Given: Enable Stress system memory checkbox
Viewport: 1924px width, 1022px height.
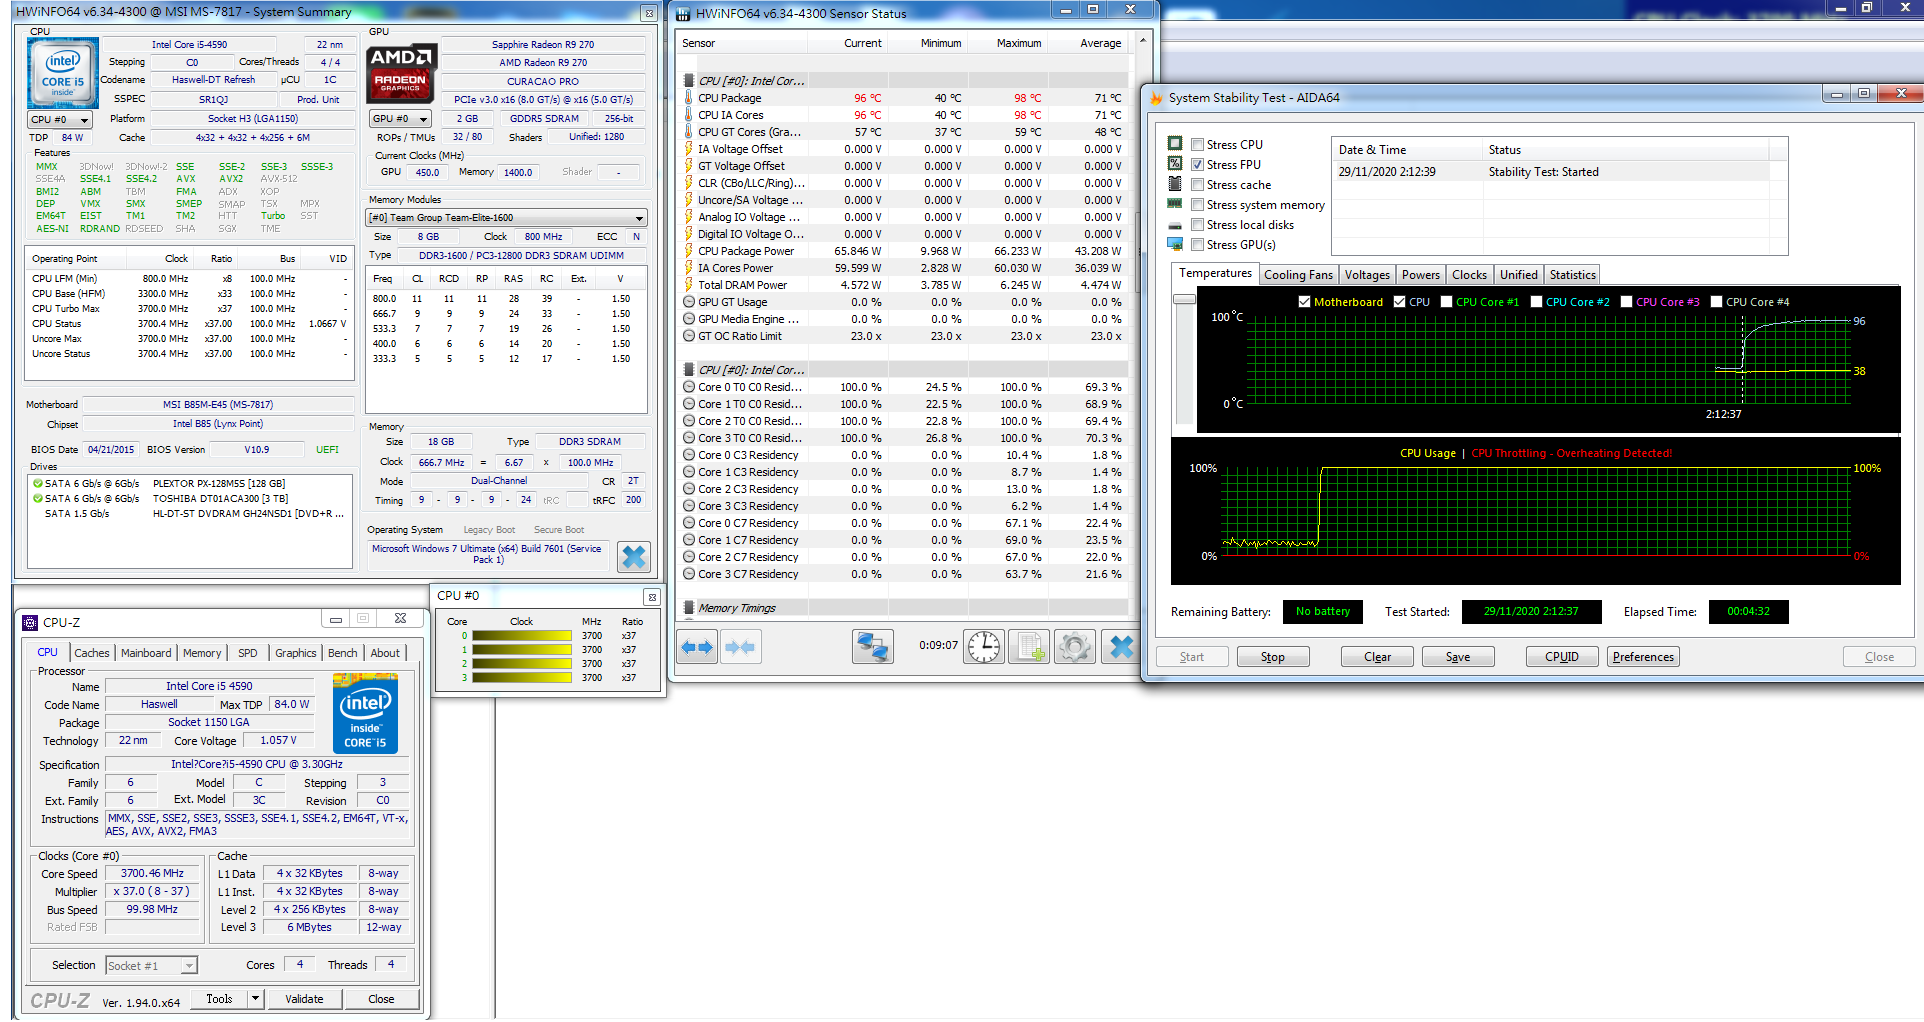Looking at the screenshot, I should coord(1197,205).
